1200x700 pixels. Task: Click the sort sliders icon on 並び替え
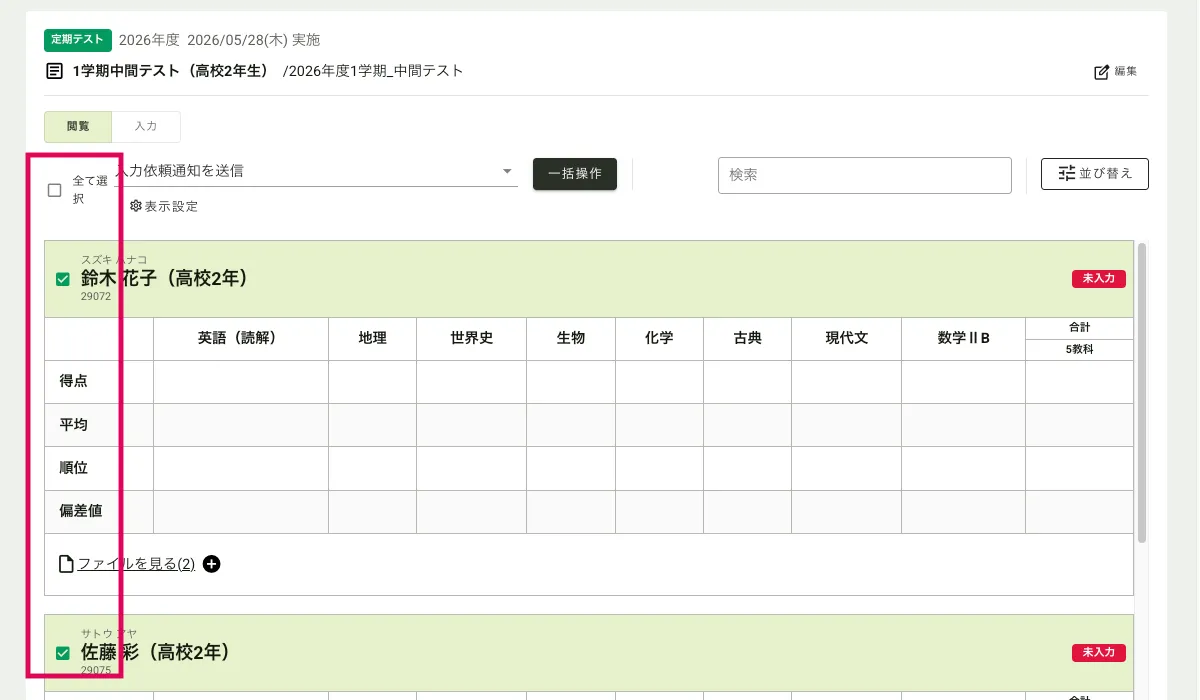click(x=1066, y=173)
